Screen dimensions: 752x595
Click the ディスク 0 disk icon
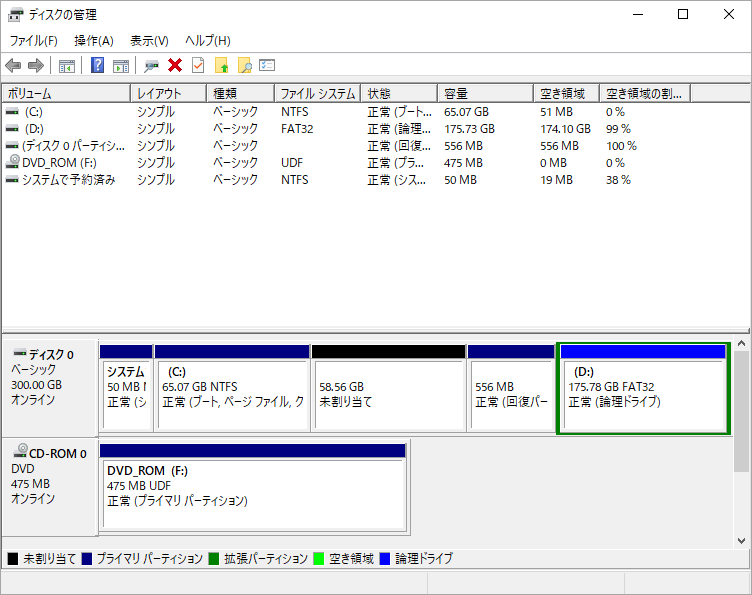coord(20,353)
